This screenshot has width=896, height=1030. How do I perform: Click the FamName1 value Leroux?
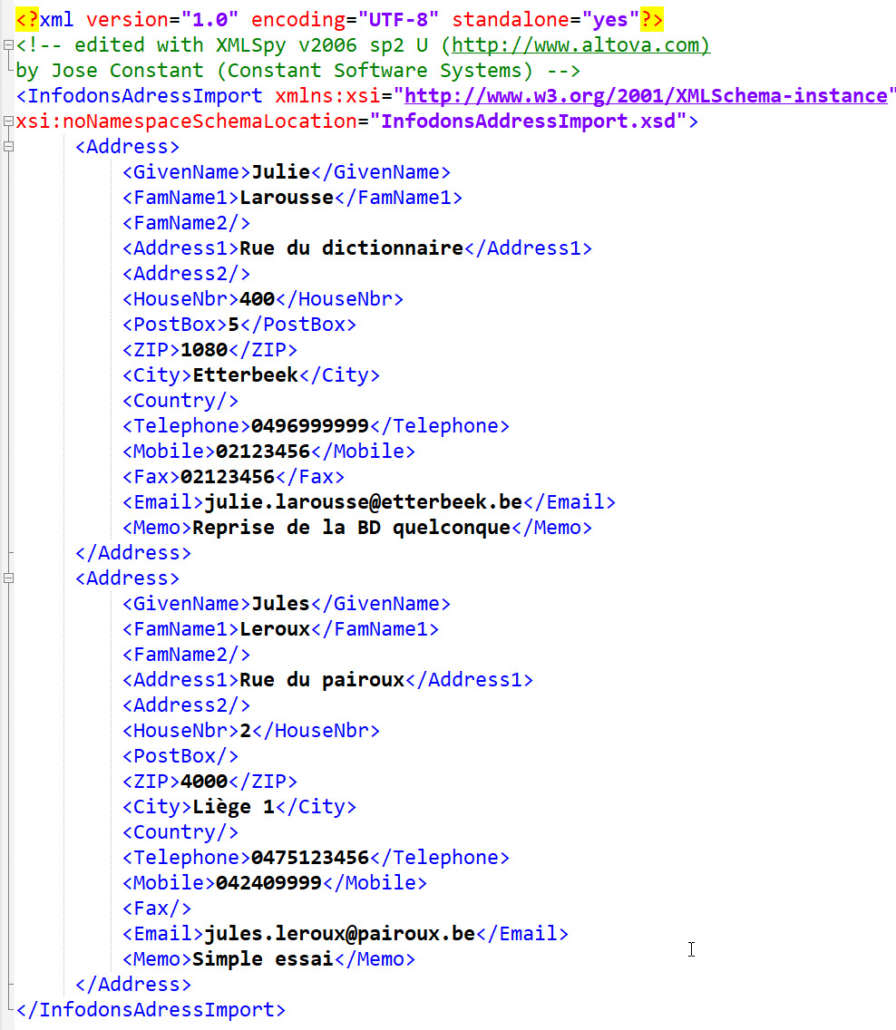275,629
